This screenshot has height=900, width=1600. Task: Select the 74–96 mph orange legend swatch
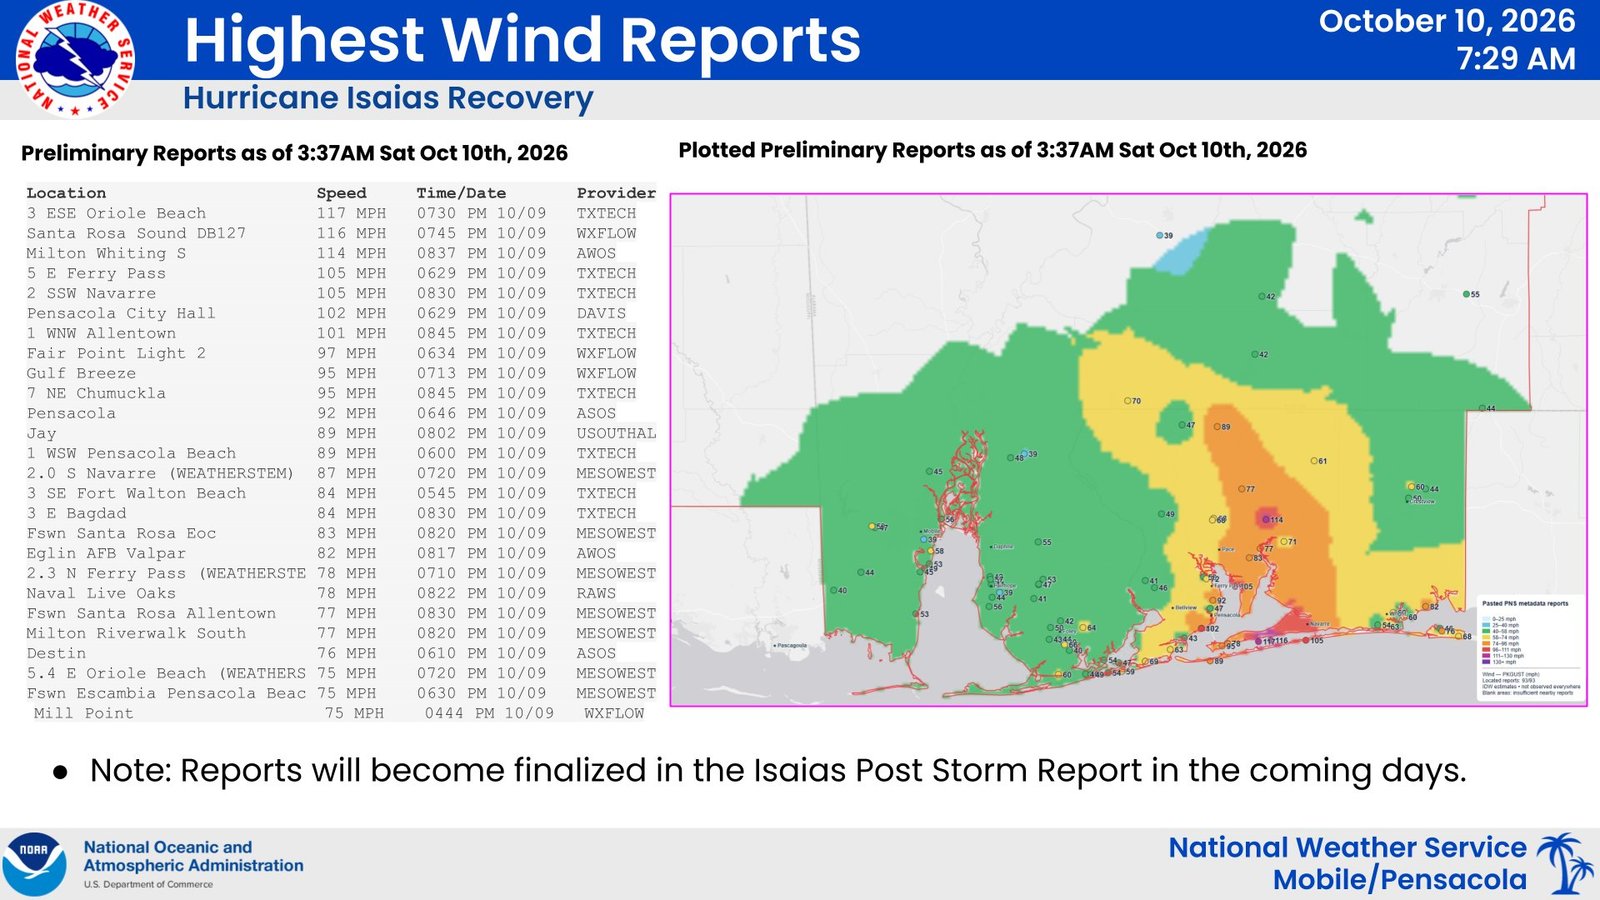[x=1486, y=643]
